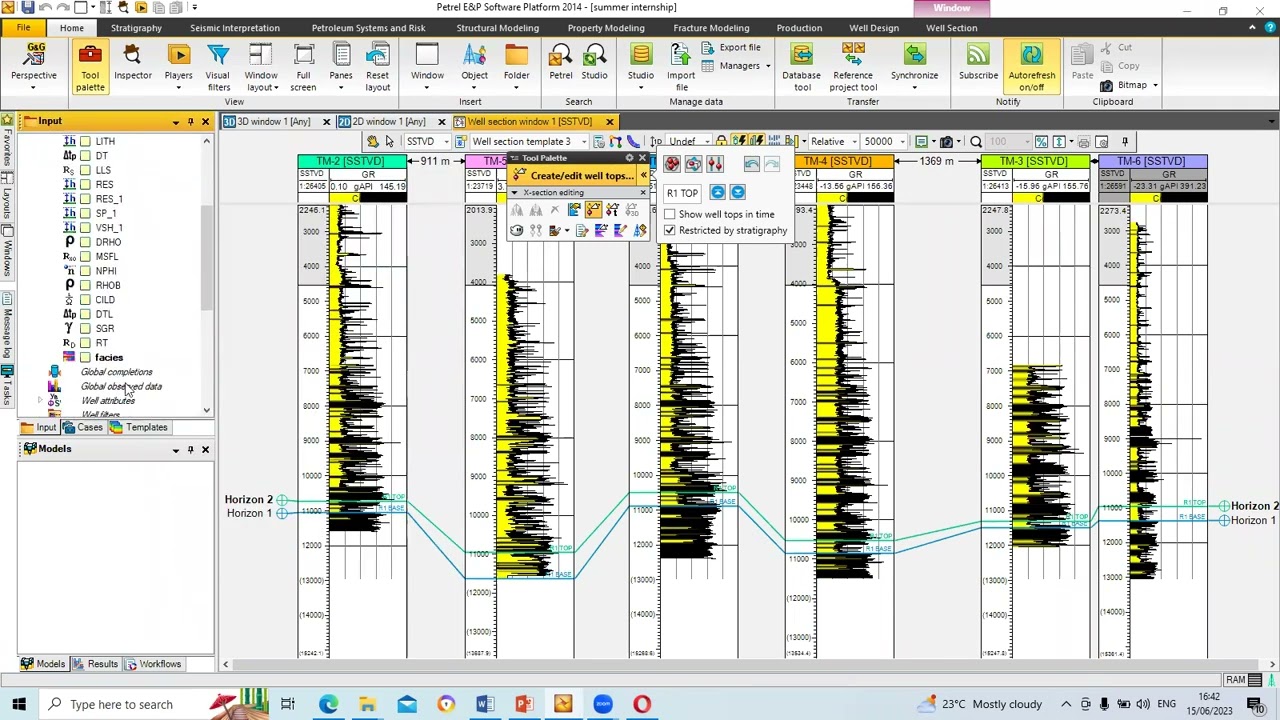Toggle the RES_1 log checkbox
Image resolution: width=1280 pixels, height=720 pixels.
click(85, 199)
